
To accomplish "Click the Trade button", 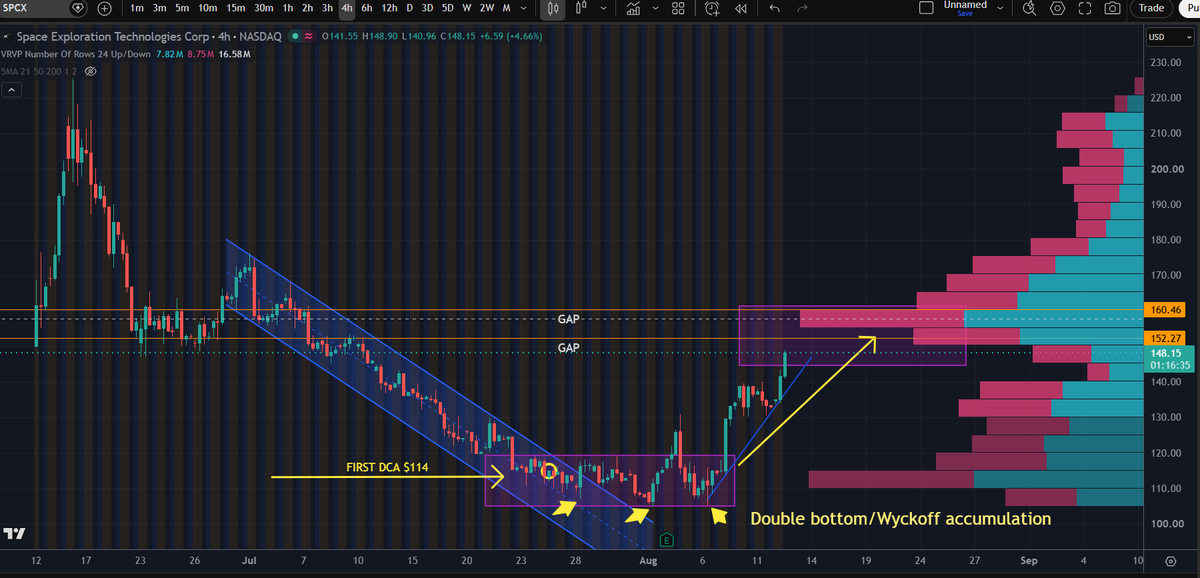I will coord(1151,8).
